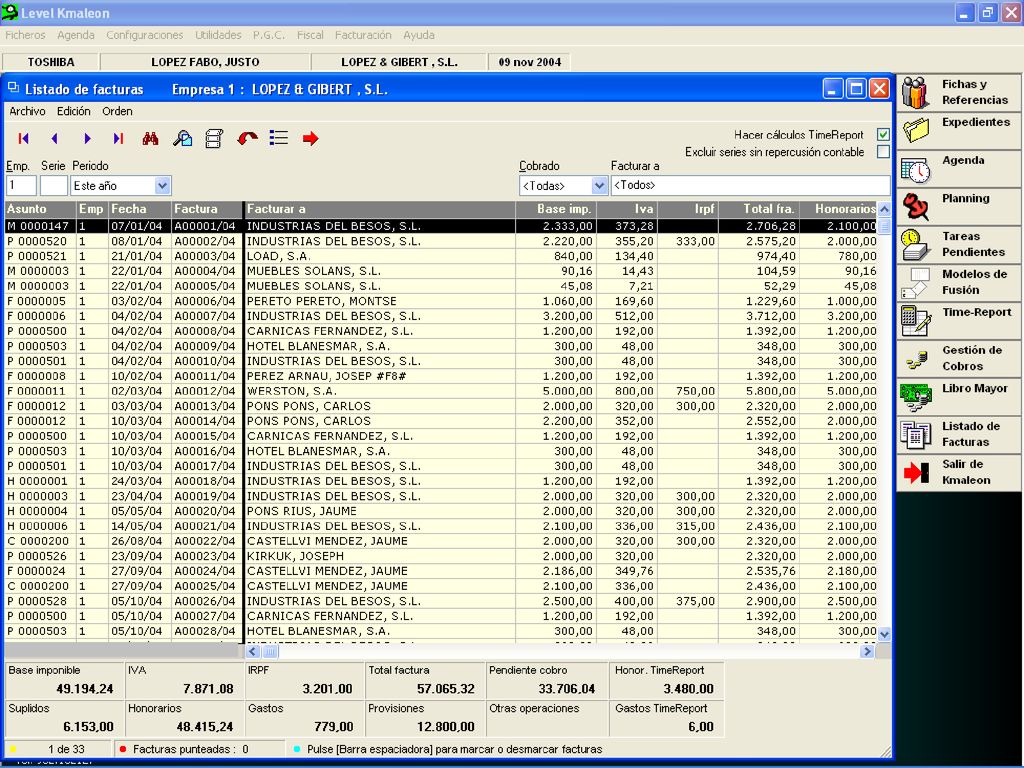This screenshot has width=1024, height=768.
Task: Open the magnifier preview icon
Action: (x=182, y=138)
